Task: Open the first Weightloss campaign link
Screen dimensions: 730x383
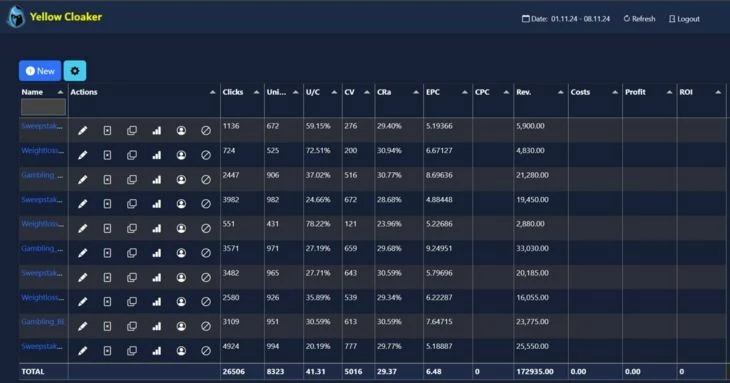Action: coord(42,150)
